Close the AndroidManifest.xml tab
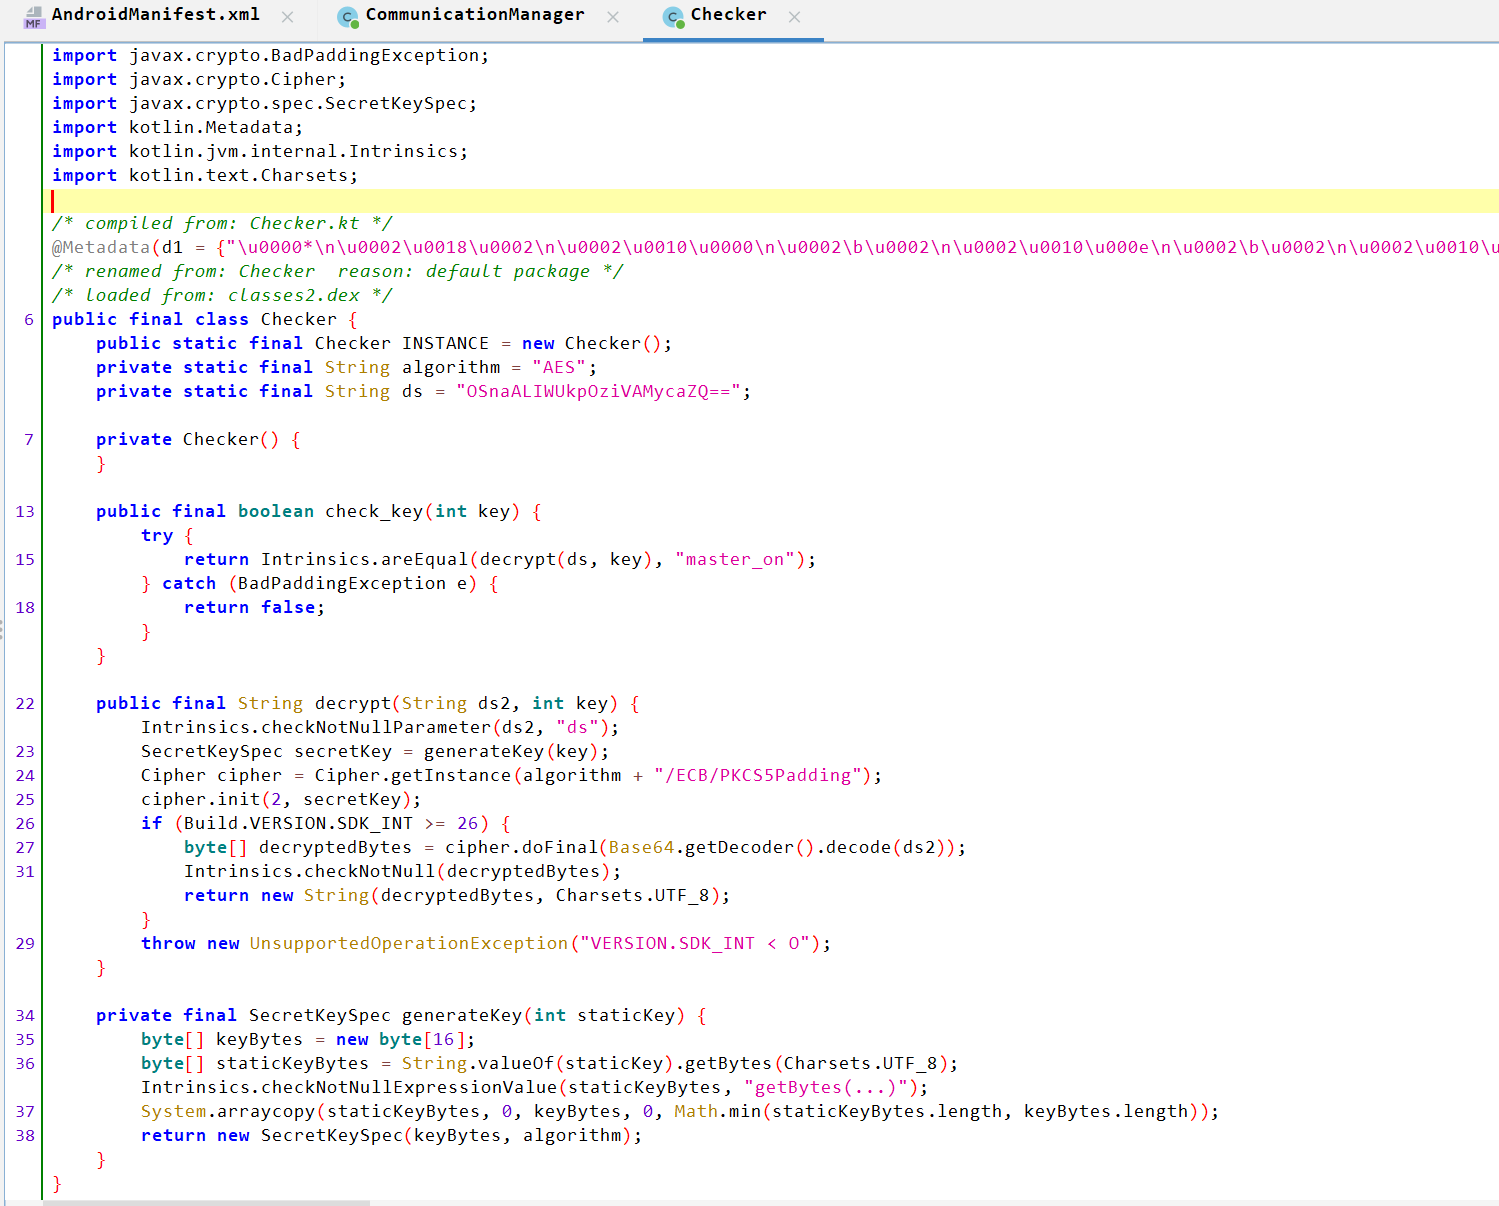Screen dimensions: 1499x1206 click(x=288, y=17)
